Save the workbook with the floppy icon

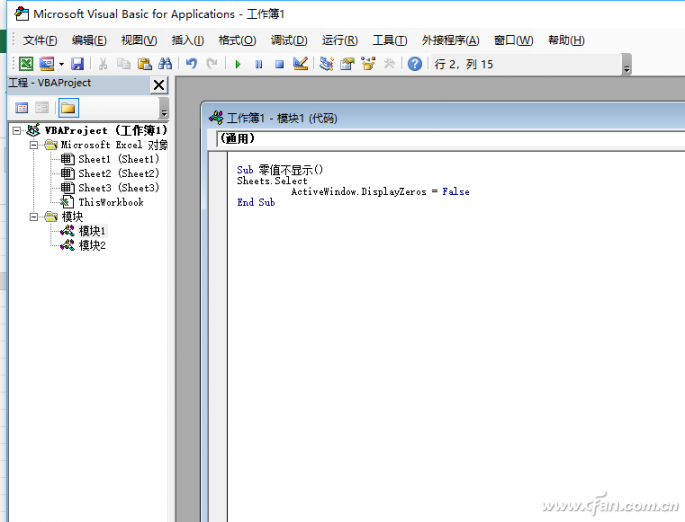click(x=77, y=64)
